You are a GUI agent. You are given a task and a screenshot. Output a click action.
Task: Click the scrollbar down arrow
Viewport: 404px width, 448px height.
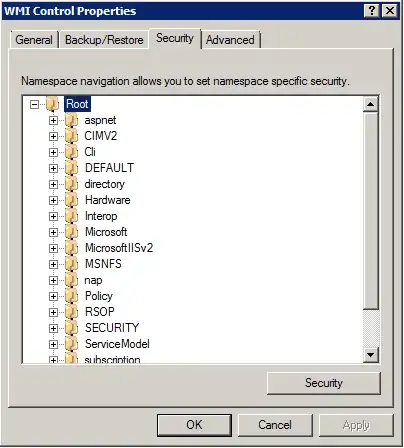371,355
